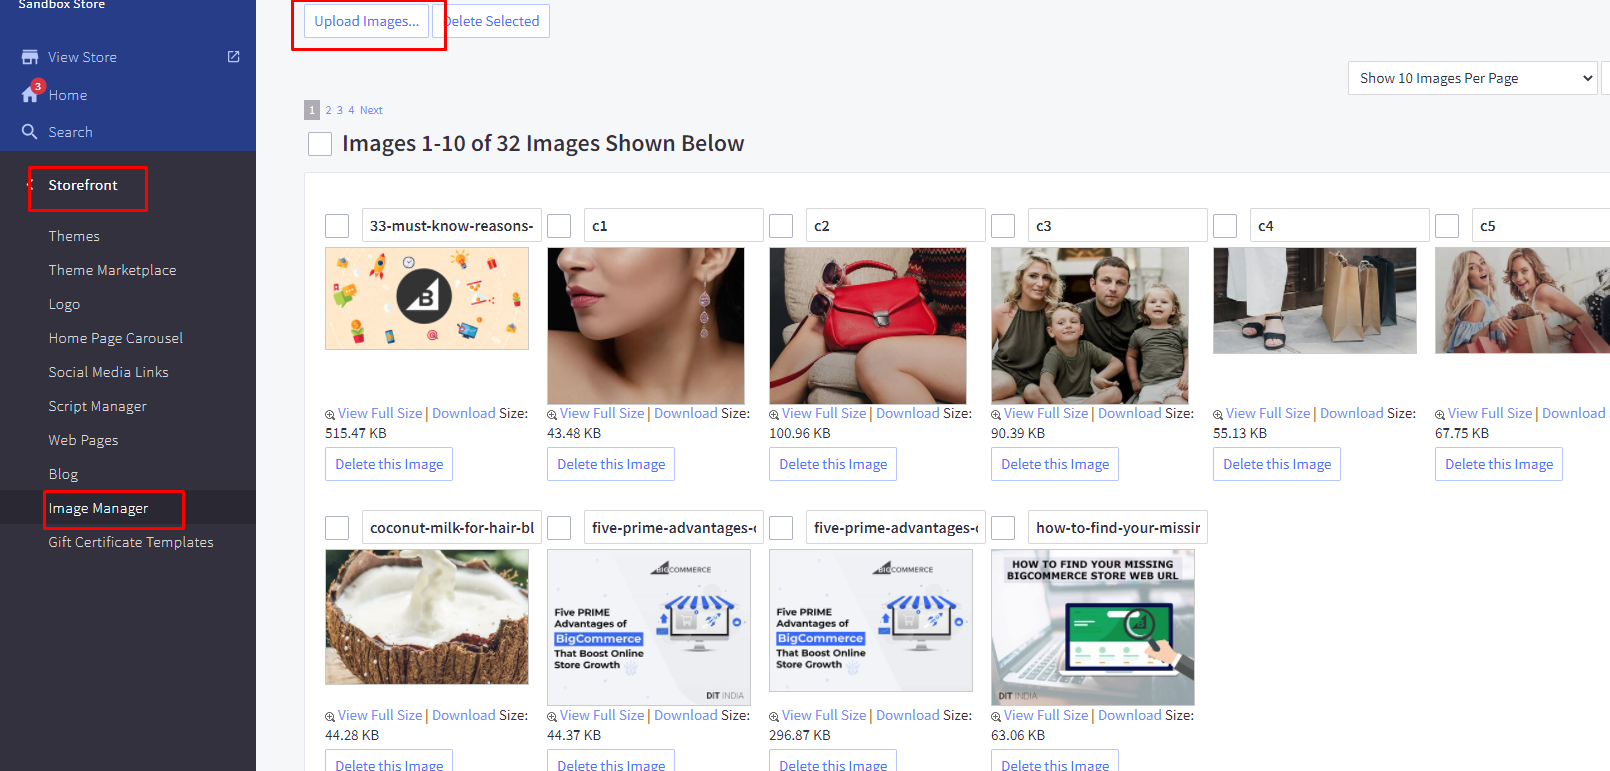
Task: Download the c1 image
Action: pos(685,413)
